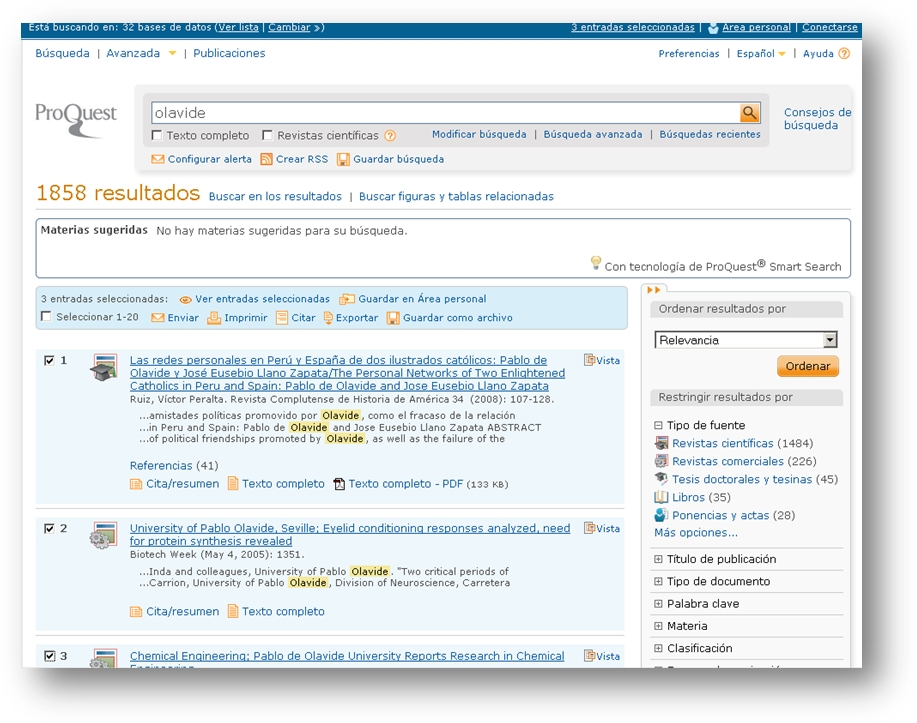Click the orange Ordenar button
This screenshot has height=723, width=917.
(x=808, y=366)
